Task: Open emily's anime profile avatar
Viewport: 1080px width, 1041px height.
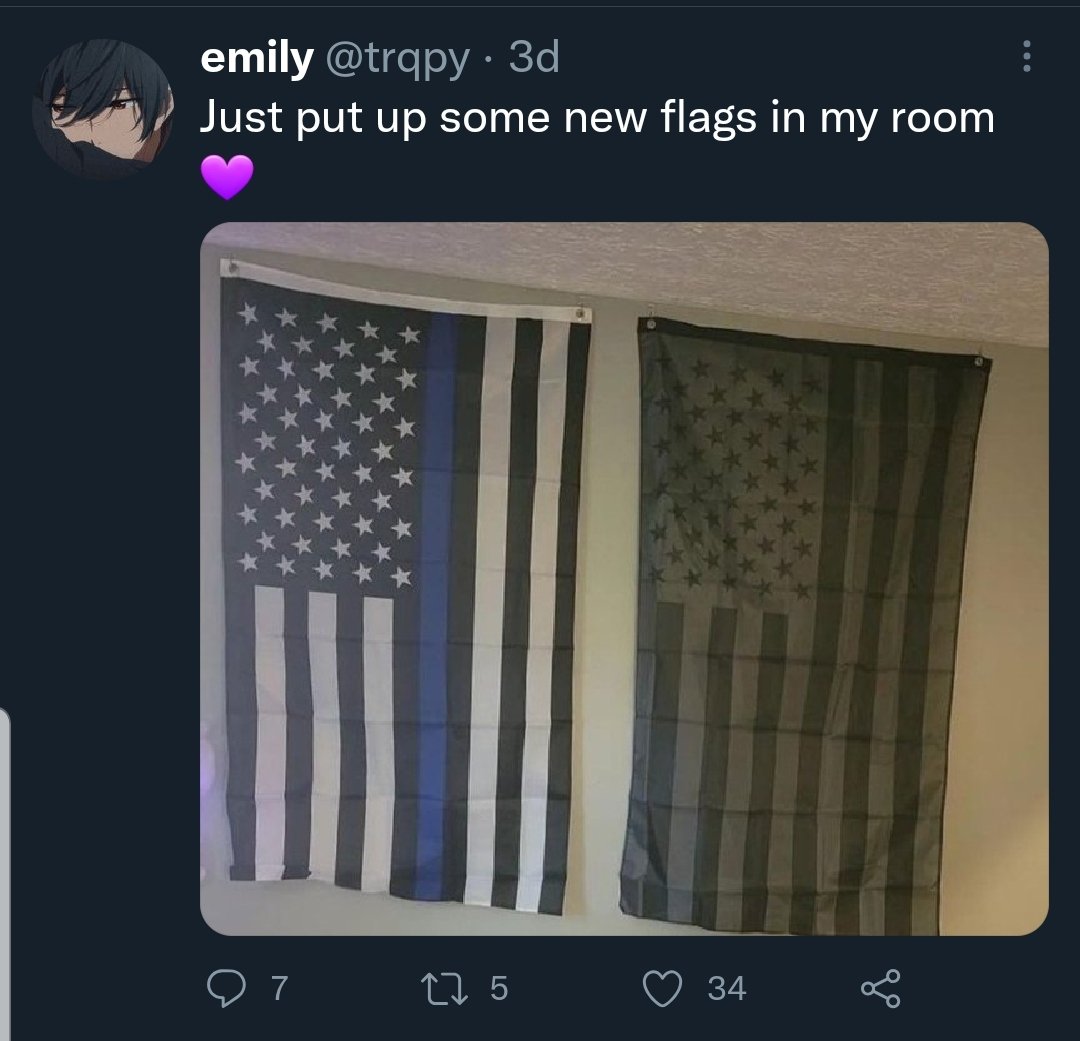Action: pyautogui.click(x=103, y=109)
